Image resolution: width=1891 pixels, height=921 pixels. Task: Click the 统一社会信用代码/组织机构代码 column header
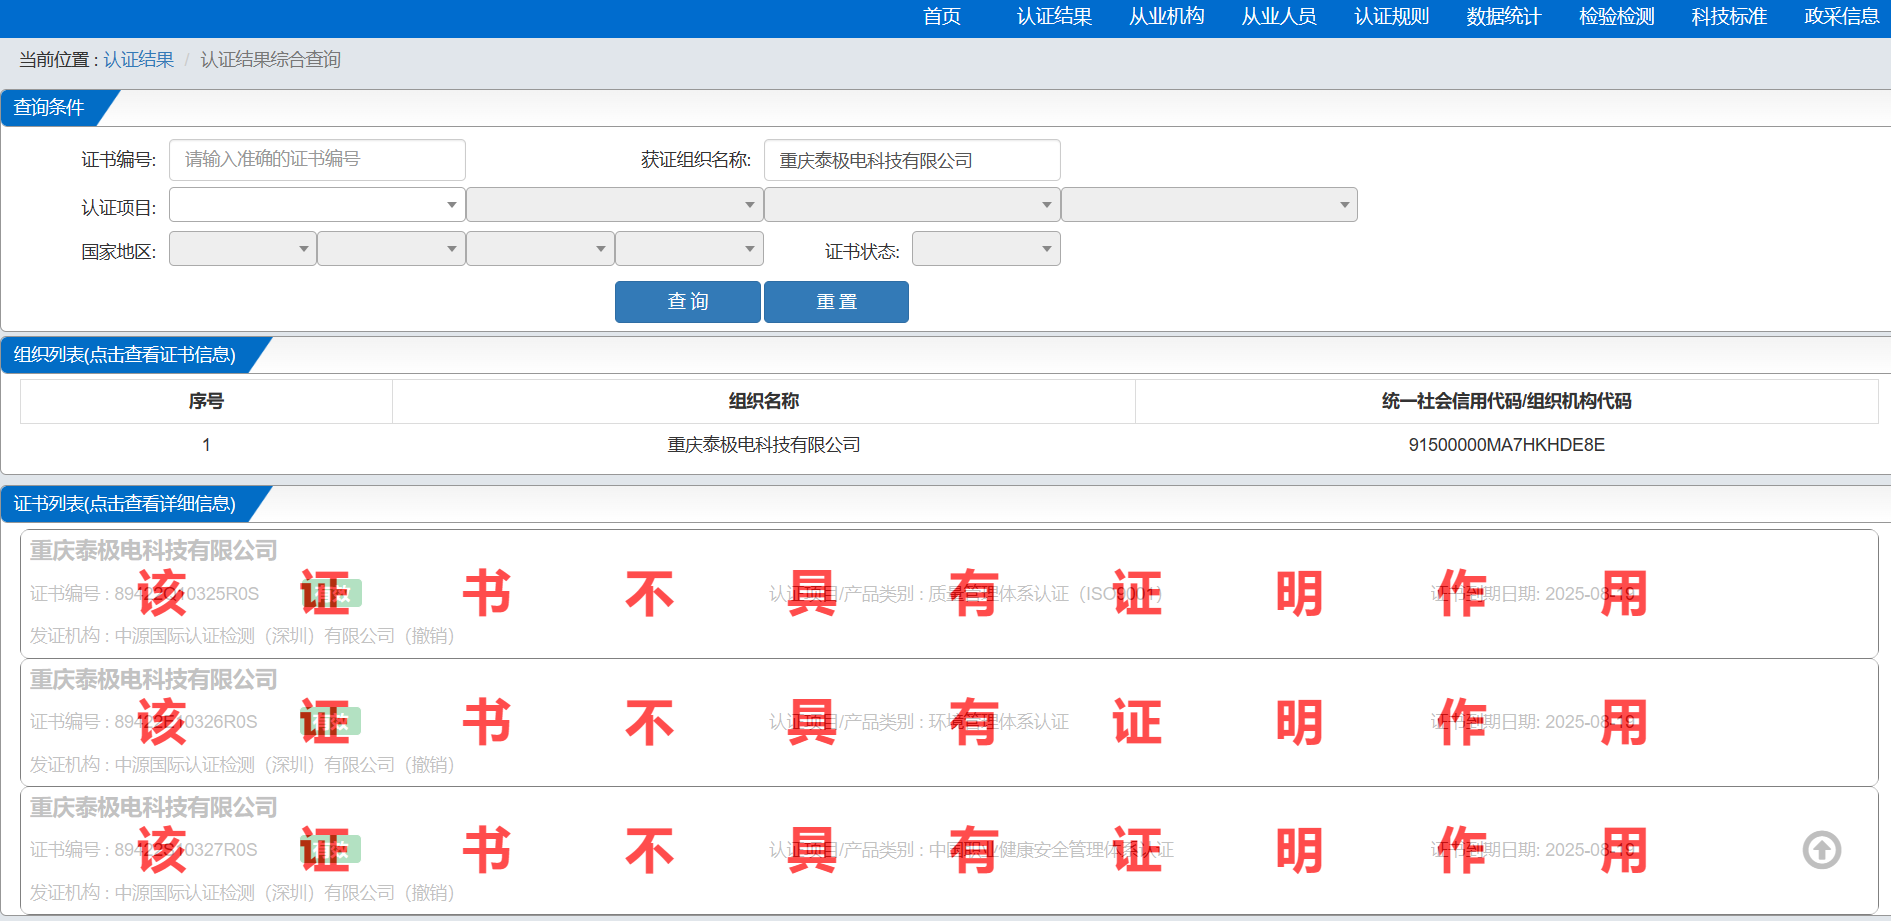pyautogui.click(x=1506, y=401)
